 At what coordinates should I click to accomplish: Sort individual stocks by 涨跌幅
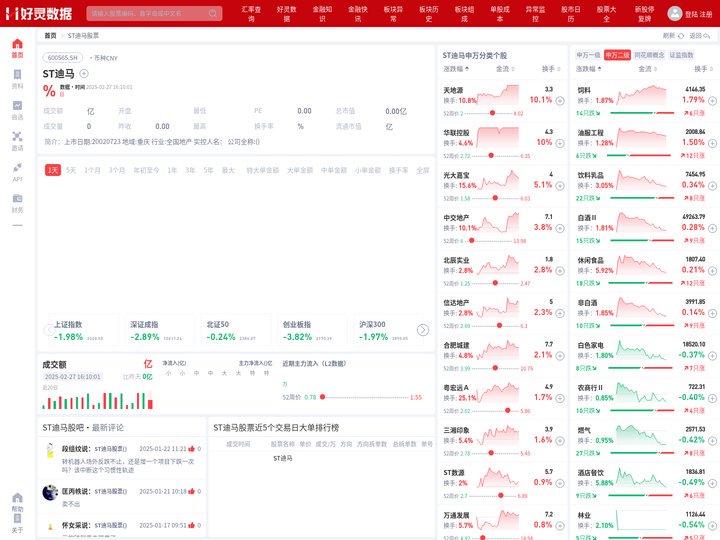(456, 69)
